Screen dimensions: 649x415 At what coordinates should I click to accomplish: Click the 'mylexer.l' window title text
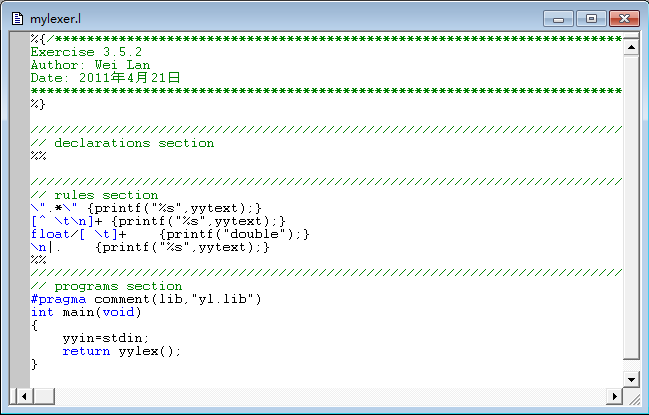coord(55,19)
